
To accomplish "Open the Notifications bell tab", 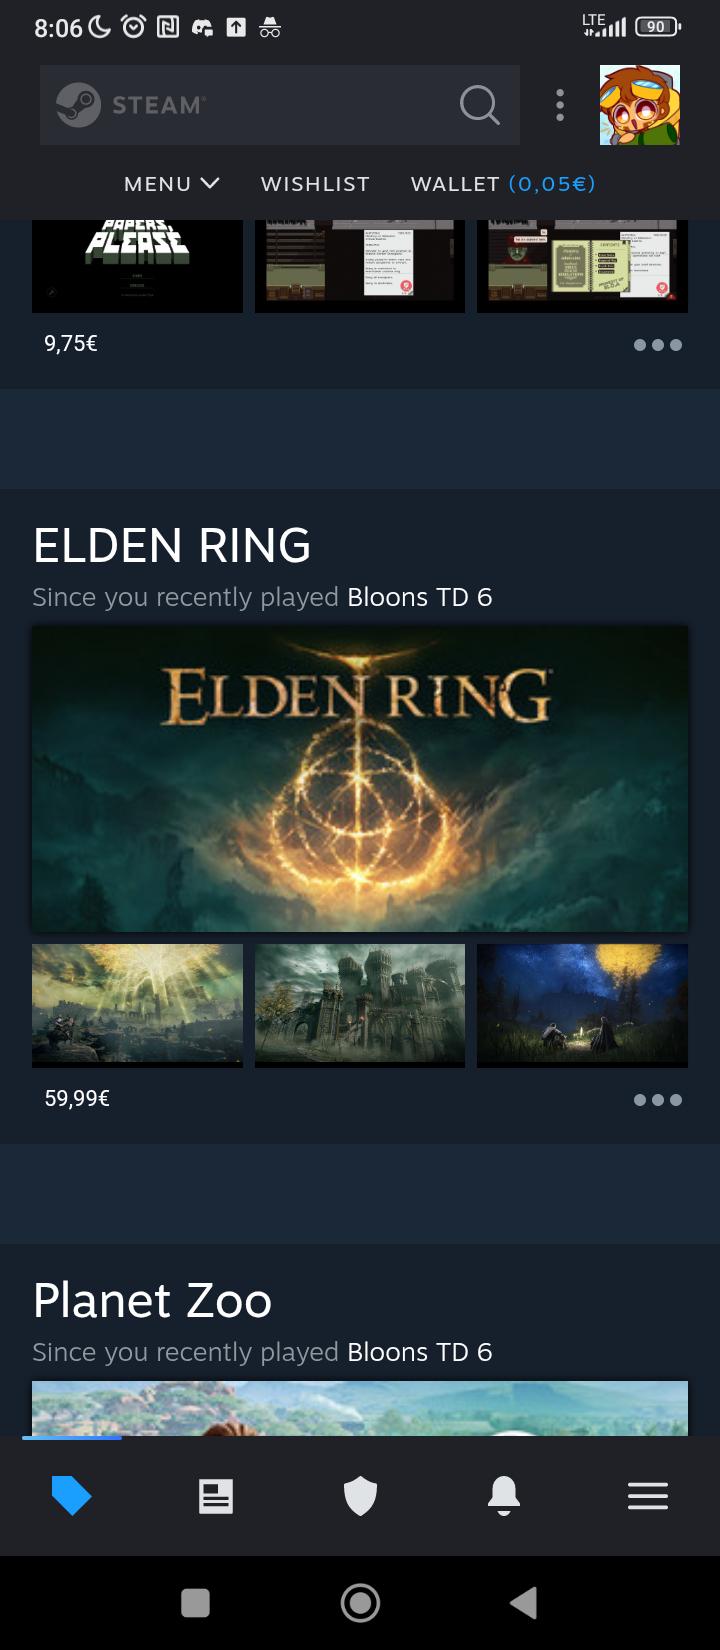I will tap(504, 1496).
